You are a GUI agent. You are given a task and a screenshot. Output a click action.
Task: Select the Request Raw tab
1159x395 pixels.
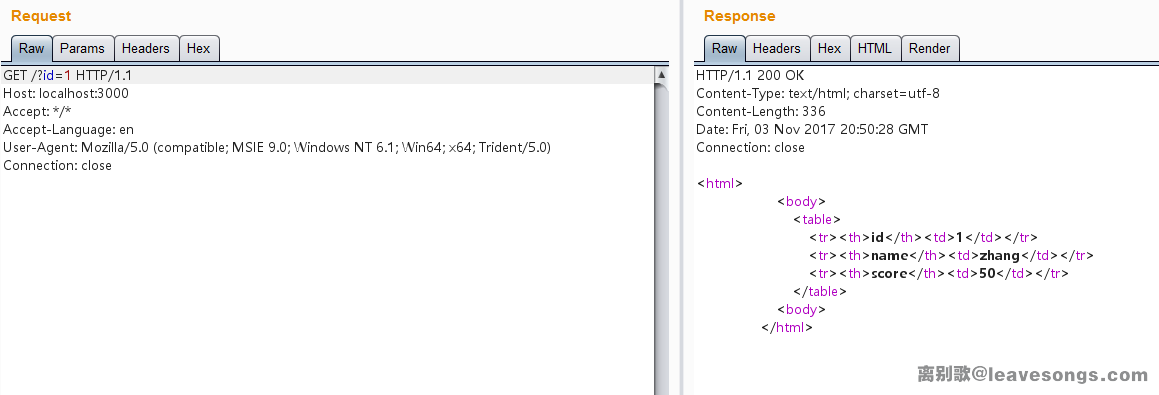(32, 48)
